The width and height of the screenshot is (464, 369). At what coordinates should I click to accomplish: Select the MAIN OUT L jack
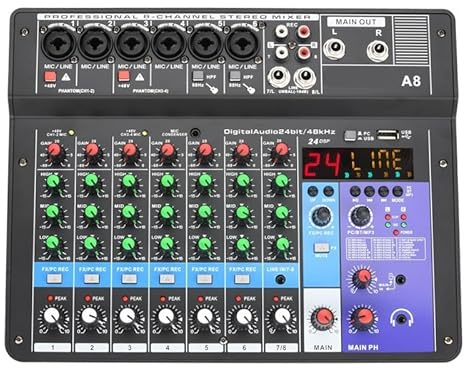[x=334, y=49]
